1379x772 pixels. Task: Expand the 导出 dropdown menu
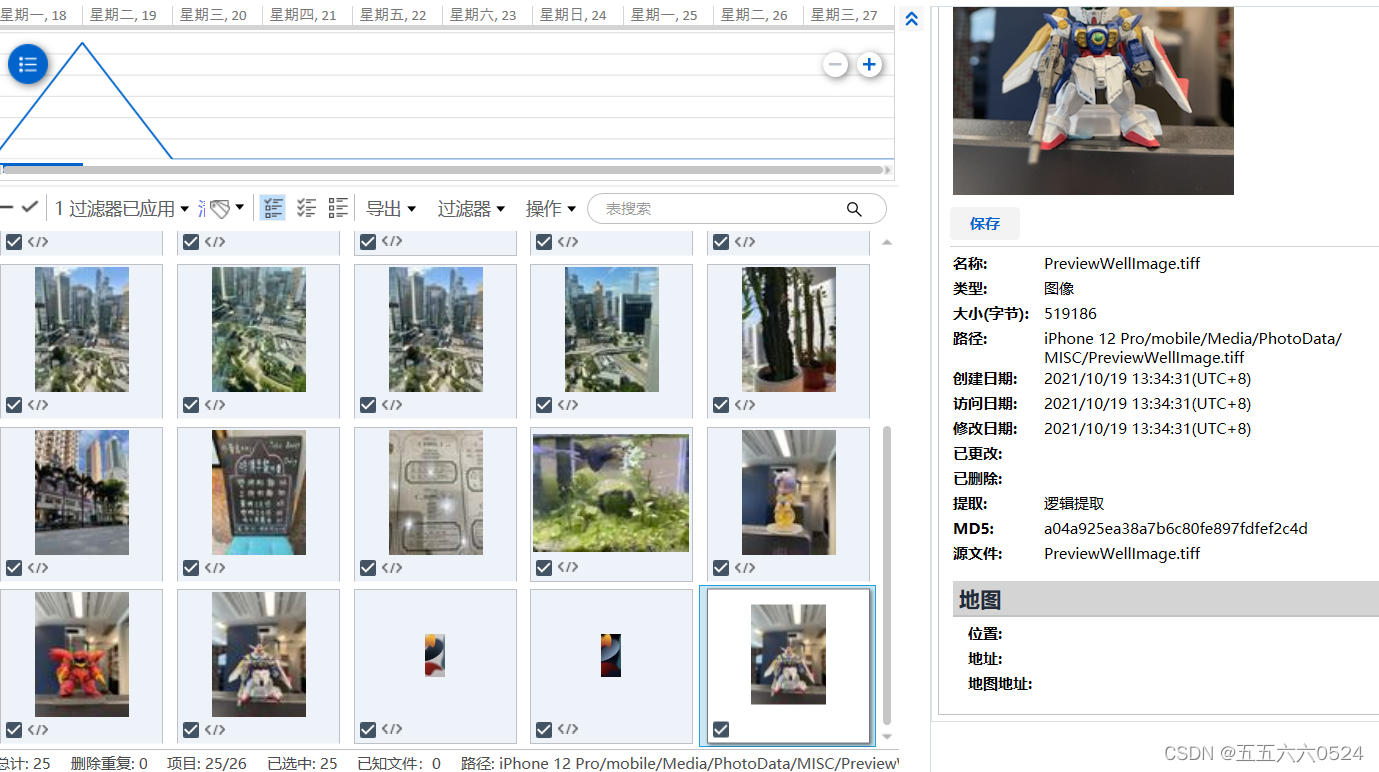click(390, 208)
